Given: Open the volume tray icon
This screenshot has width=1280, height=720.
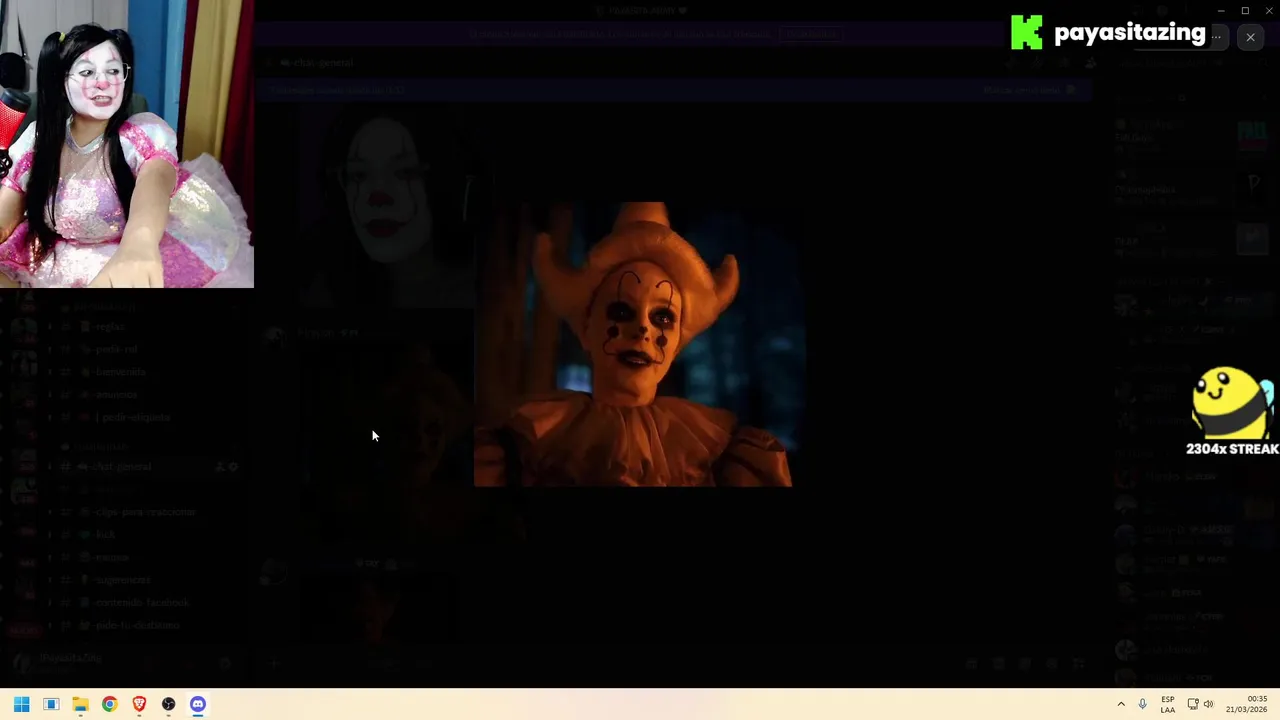Looking at the screenshot, I should click(1208, 704).
